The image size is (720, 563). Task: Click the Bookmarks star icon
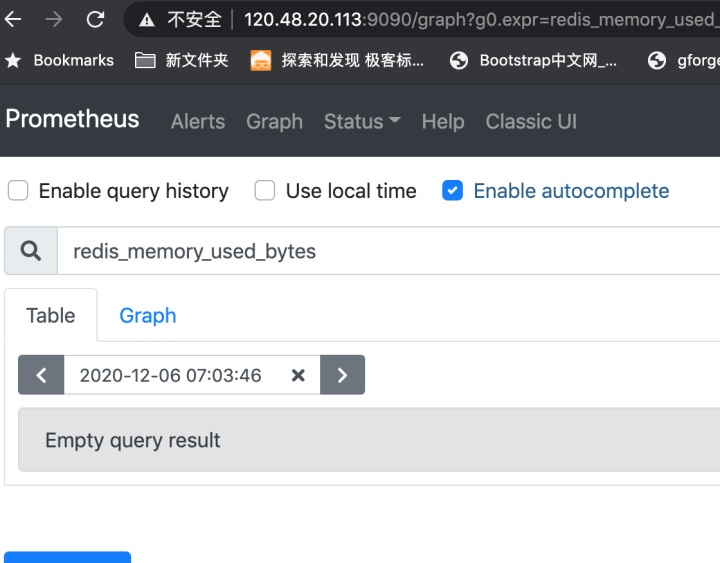[x=13, y=60]
